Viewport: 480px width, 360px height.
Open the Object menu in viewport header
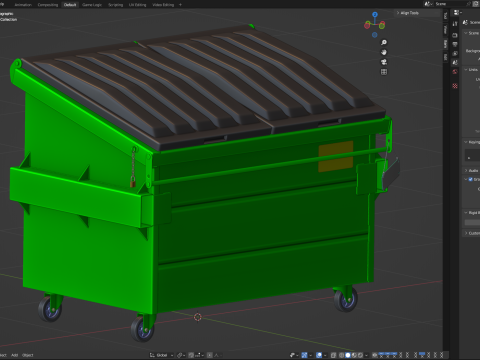[28, 355]
